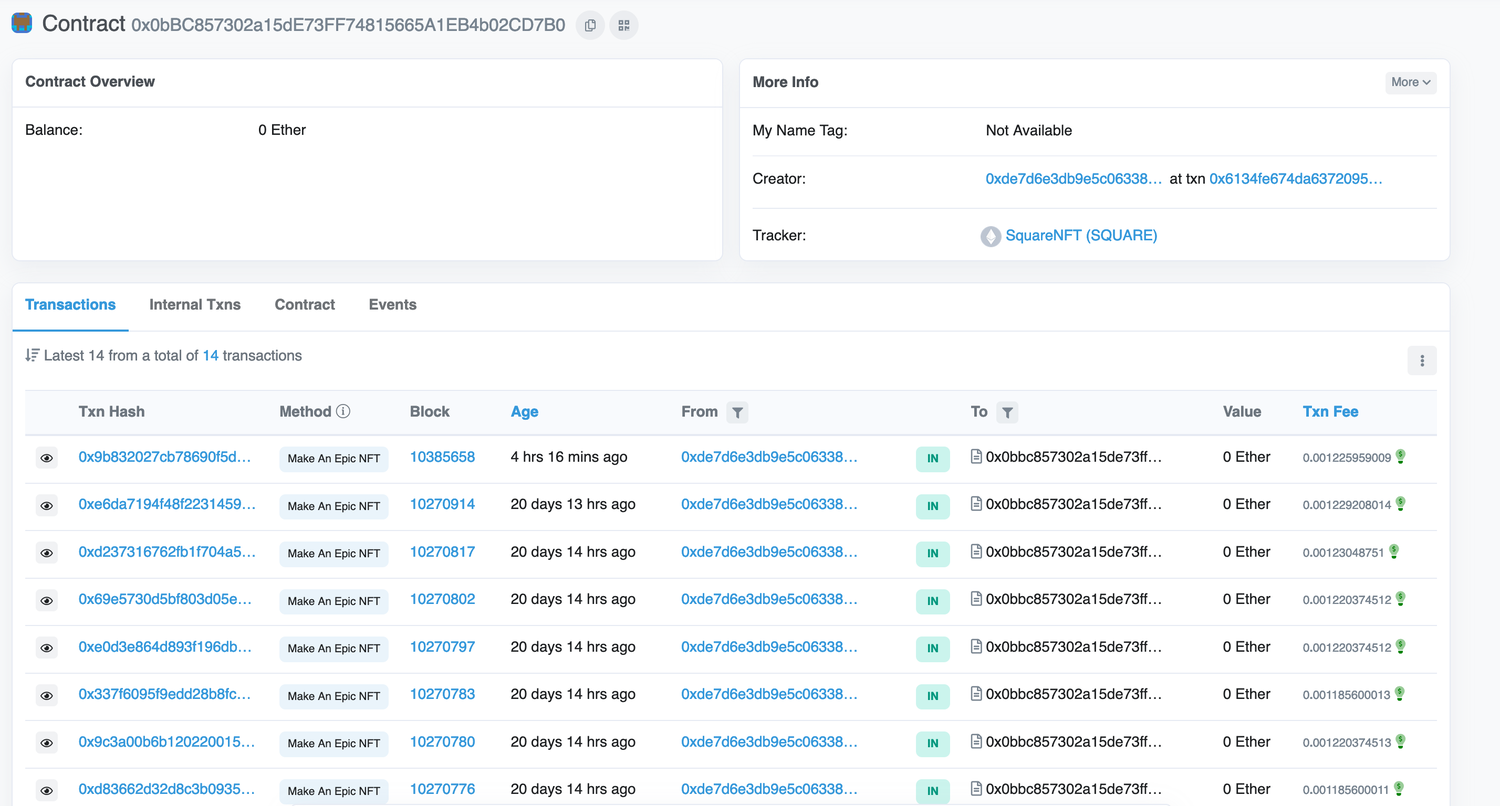
Task: Click gas lightbulb icon for fee 0.001185600013
Action: coord(1400,693)
